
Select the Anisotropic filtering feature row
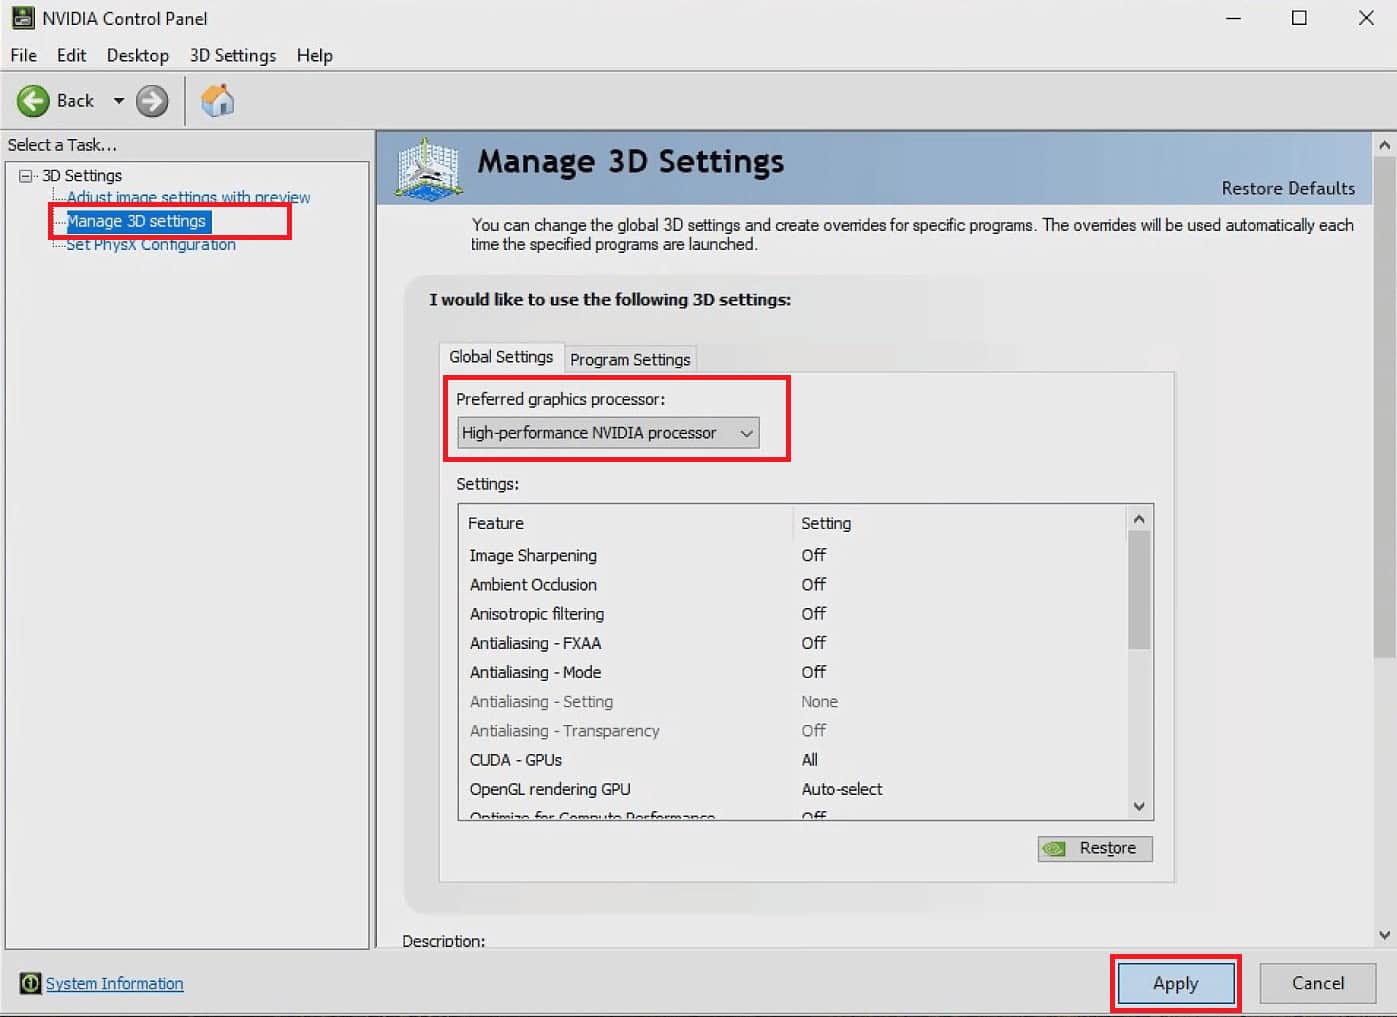pyautogui.click(x=794, y=614)
